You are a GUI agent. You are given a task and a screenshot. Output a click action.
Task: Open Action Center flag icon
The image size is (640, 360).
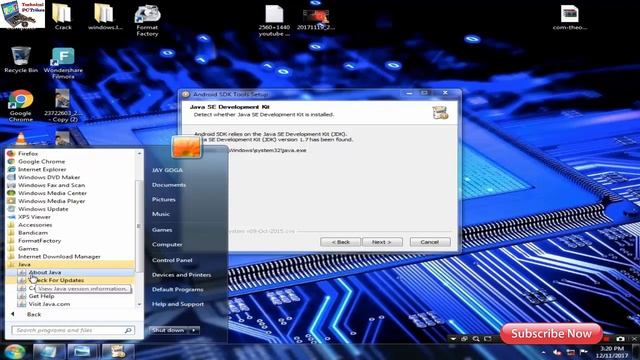point(584,352)
